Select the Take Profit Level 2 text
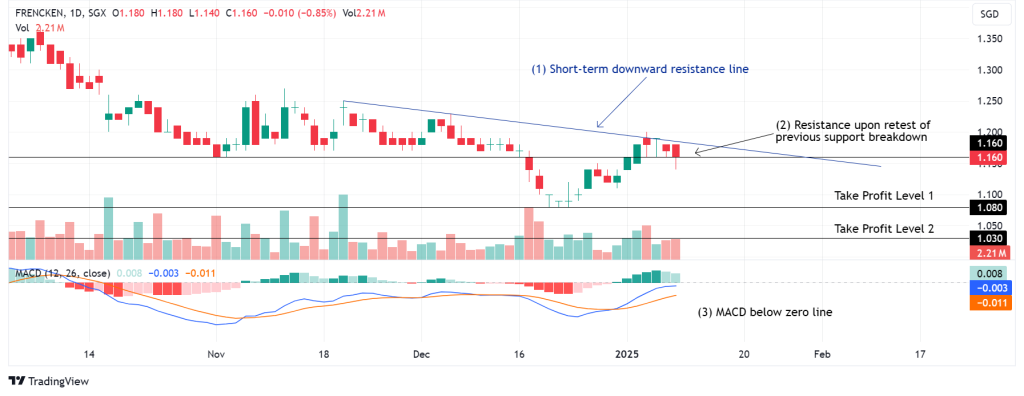Image resolution: width=1024 pixels, height=396 pixels. [x=884, y=229]
